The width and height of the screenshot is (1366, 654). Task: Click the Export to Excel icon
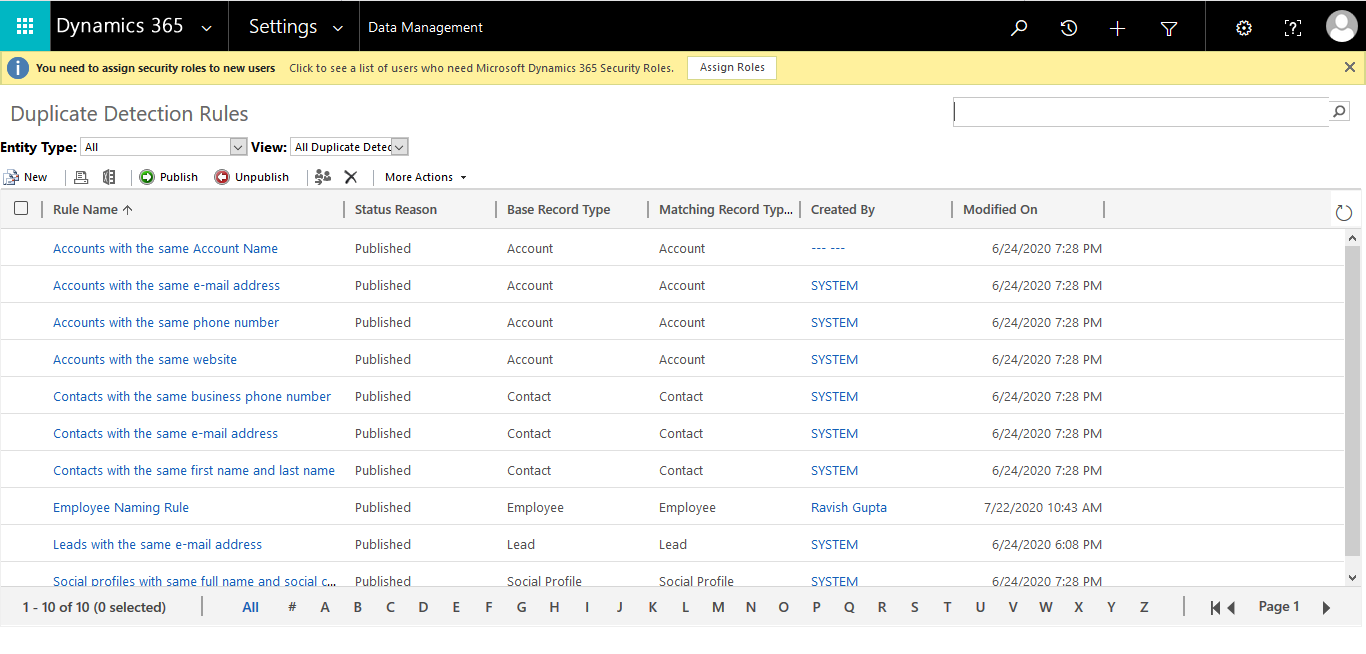(x=109, y=177)
